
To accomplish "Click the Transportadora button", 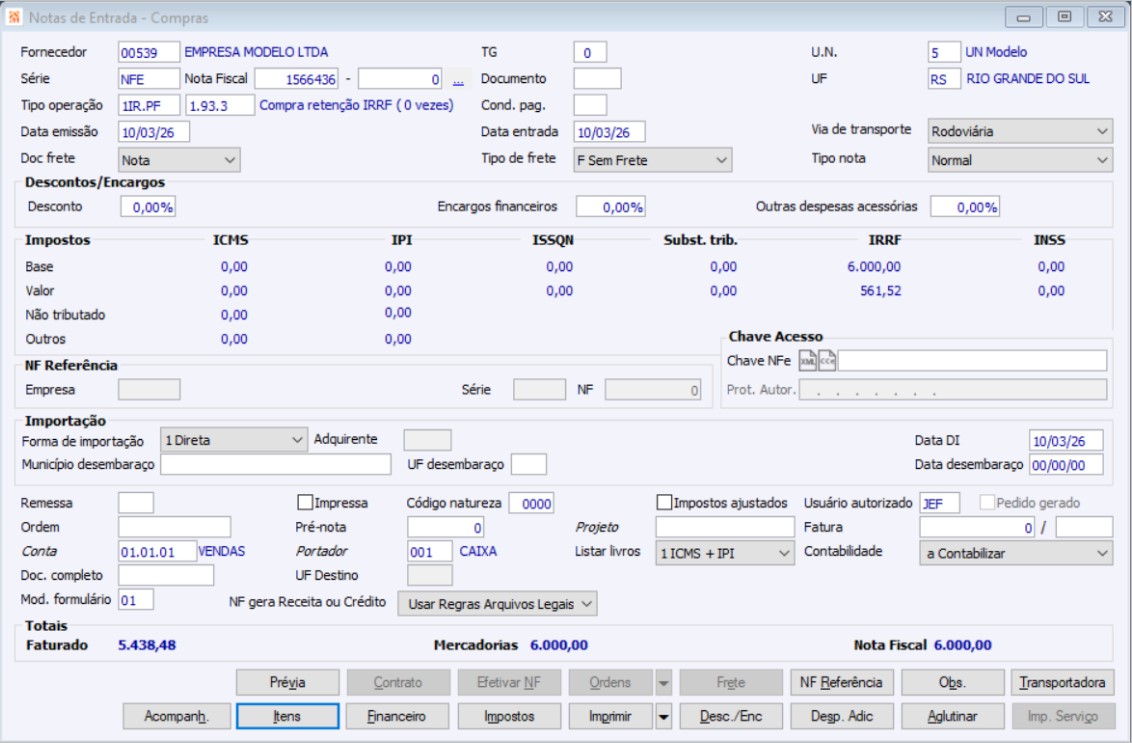I will coord(1062,683).
